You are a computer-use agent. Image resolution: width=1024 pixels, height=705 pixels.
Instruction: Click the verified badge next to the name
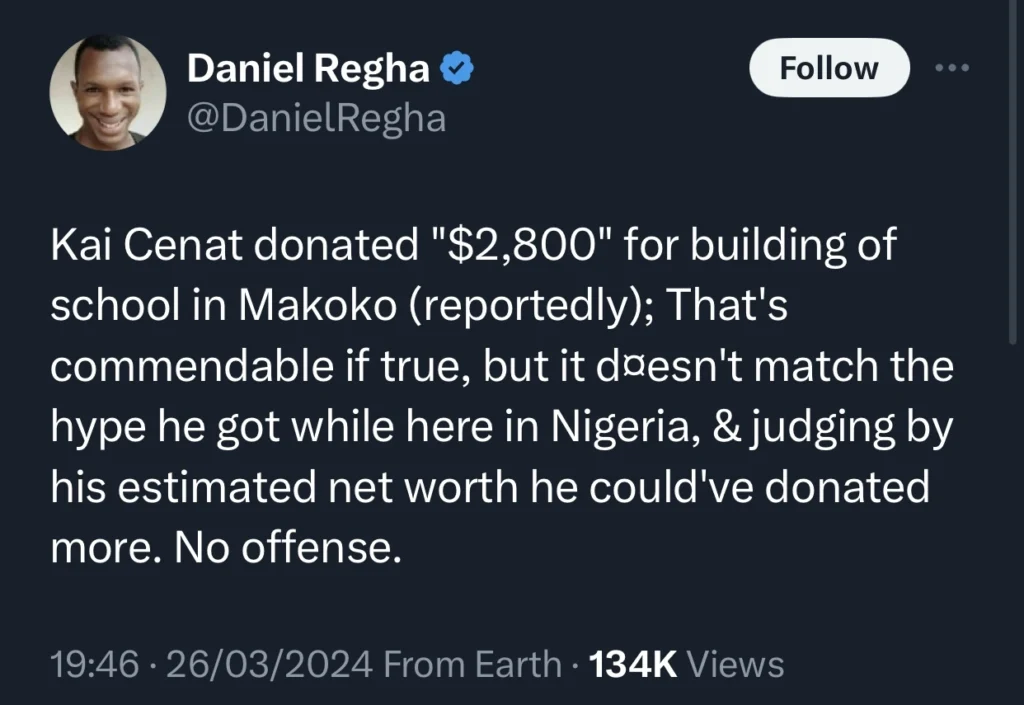[x=457, y=65]
